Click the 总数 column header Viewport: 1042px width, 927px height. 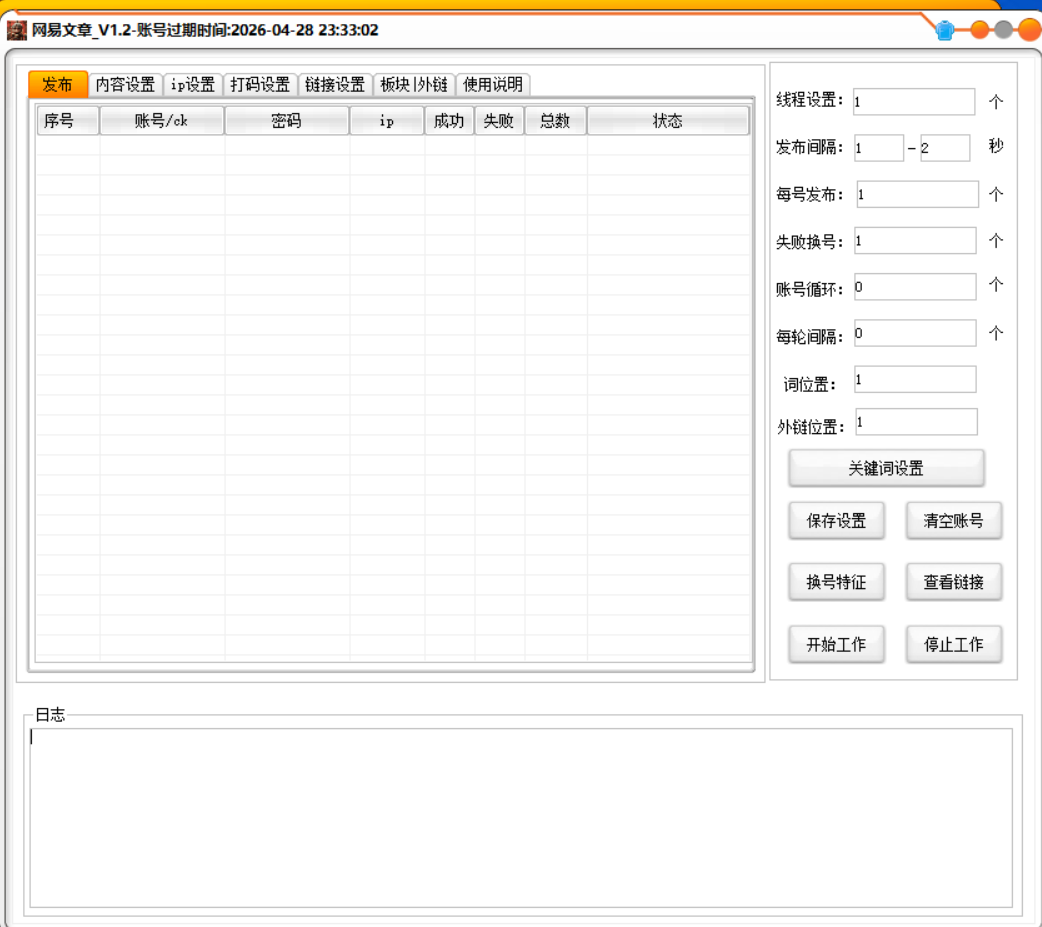pyautogui.click(x=556, y=121)
